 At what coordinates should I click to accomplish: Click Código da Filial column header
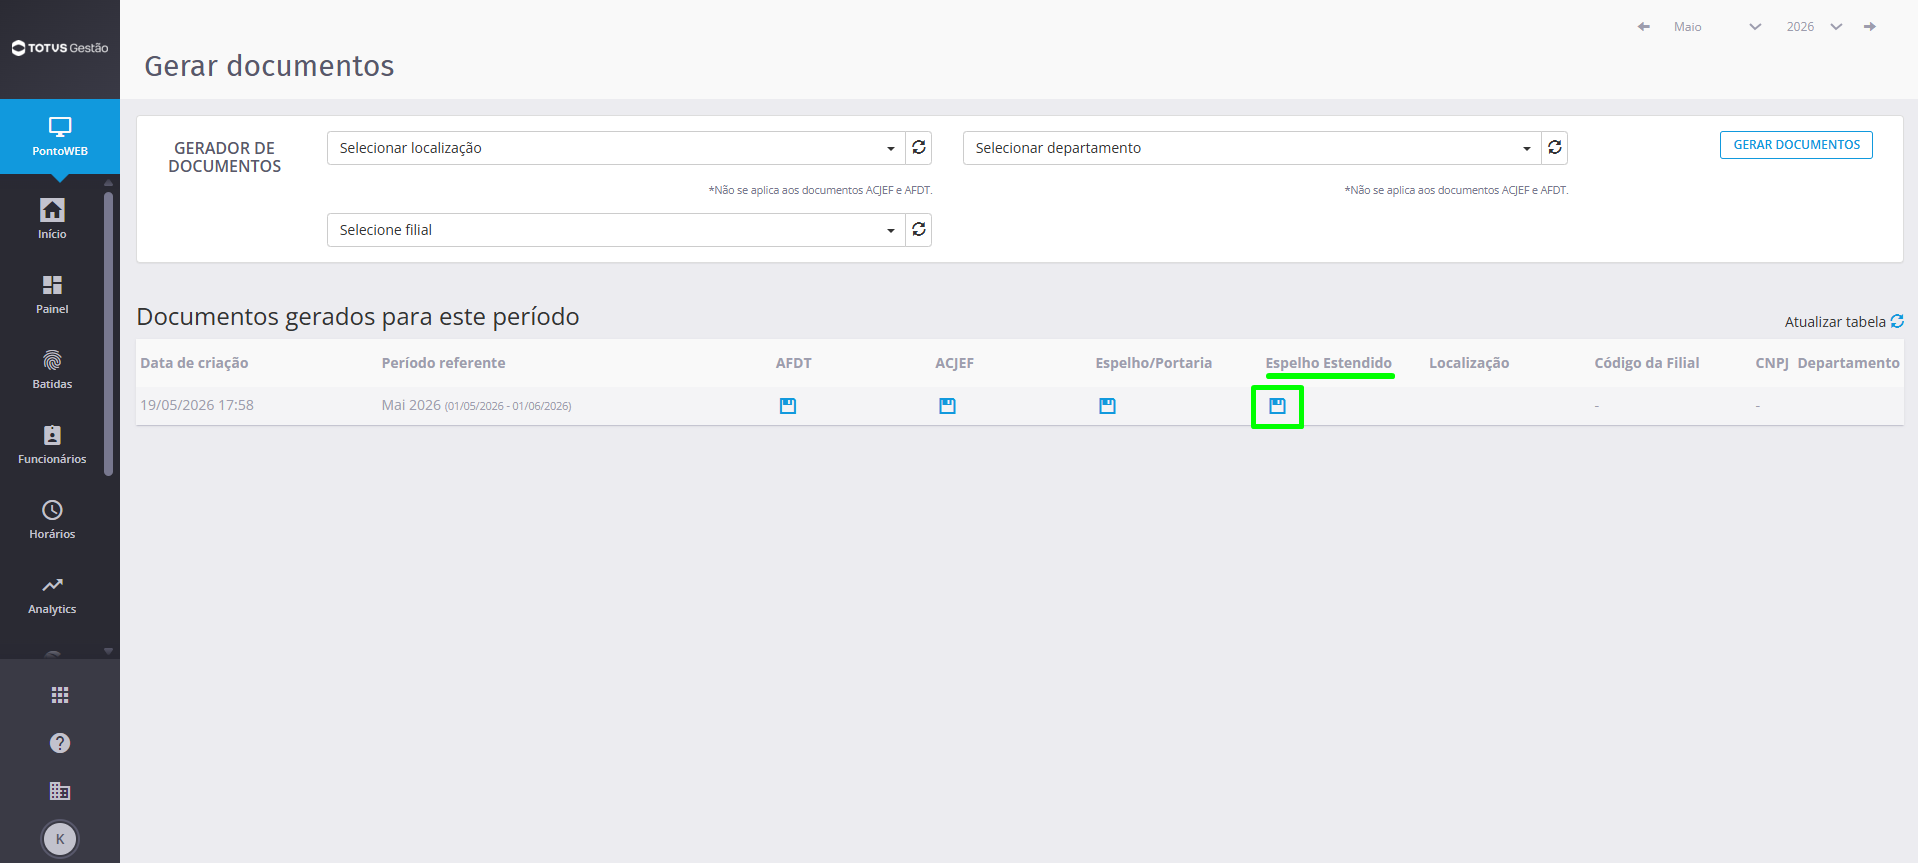point(1647,363)
